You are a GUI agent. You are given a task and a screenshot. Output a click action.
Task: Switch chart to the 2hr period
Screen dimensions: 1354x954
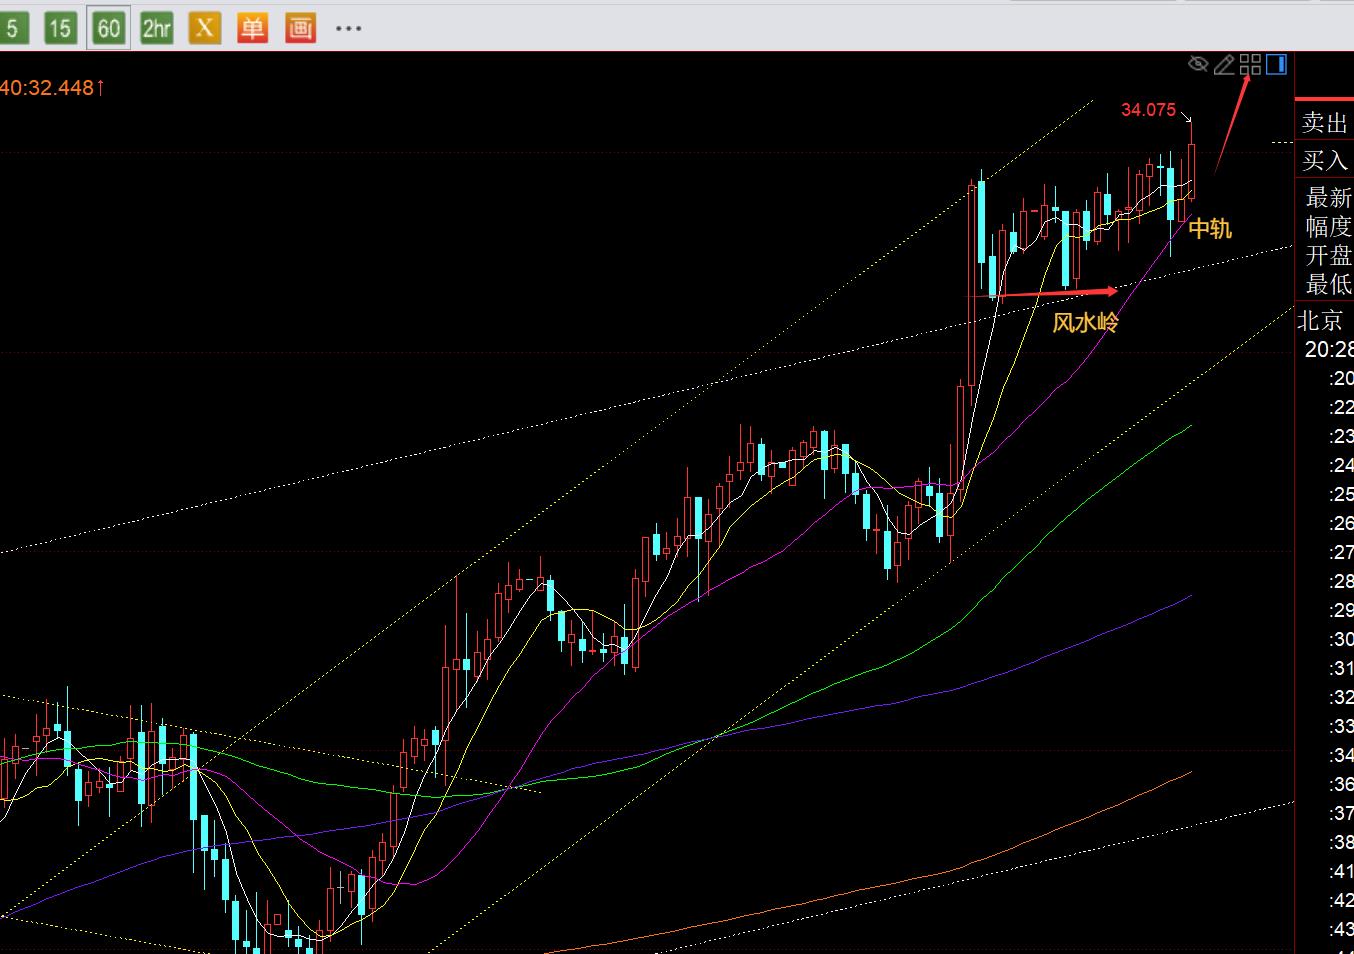coord(156,28)
